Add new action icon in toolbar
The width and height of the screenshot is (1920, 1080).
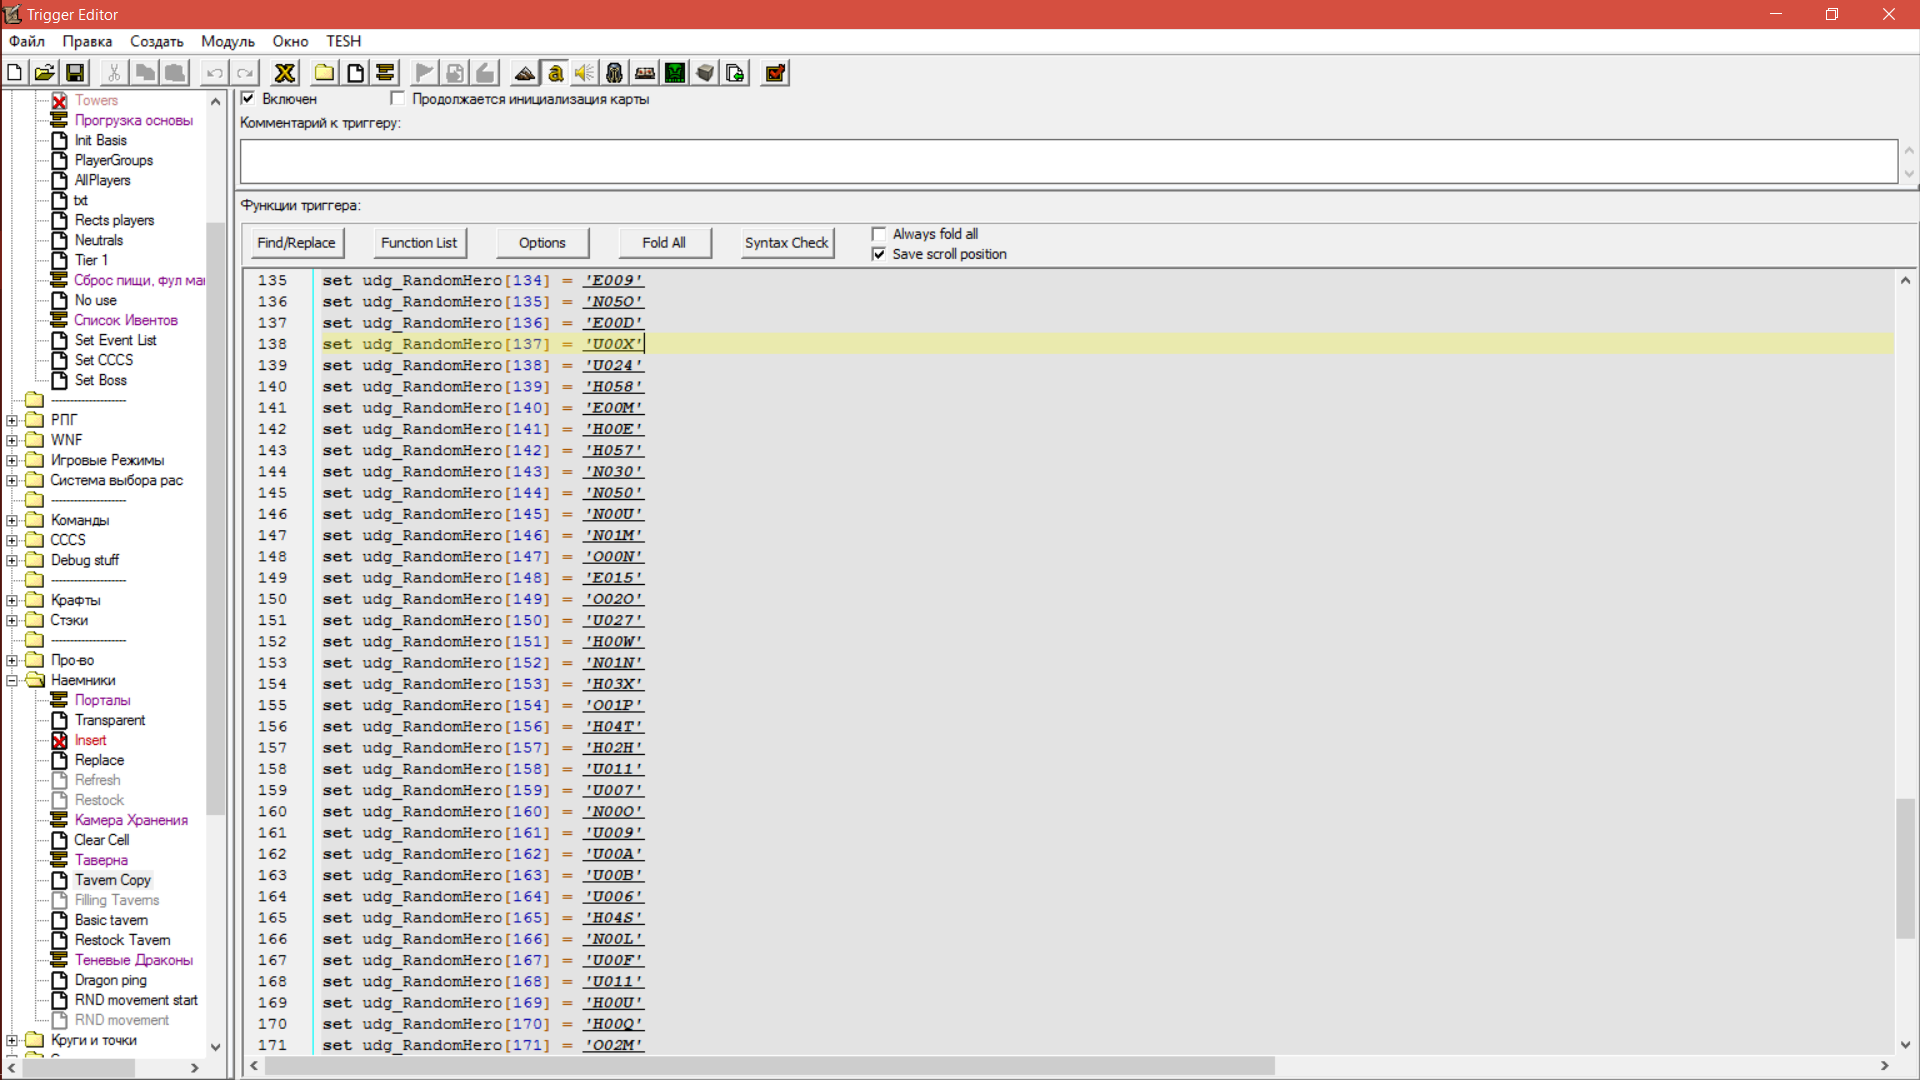coord(485,73)
